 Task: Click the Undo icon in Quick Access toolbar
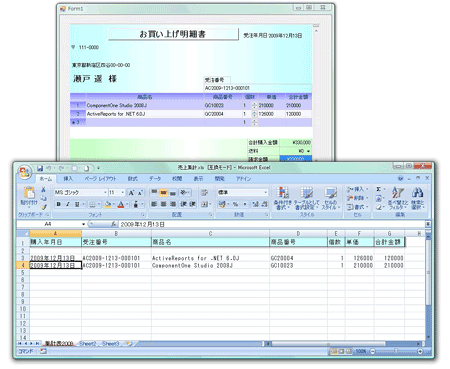pos(49,168)
